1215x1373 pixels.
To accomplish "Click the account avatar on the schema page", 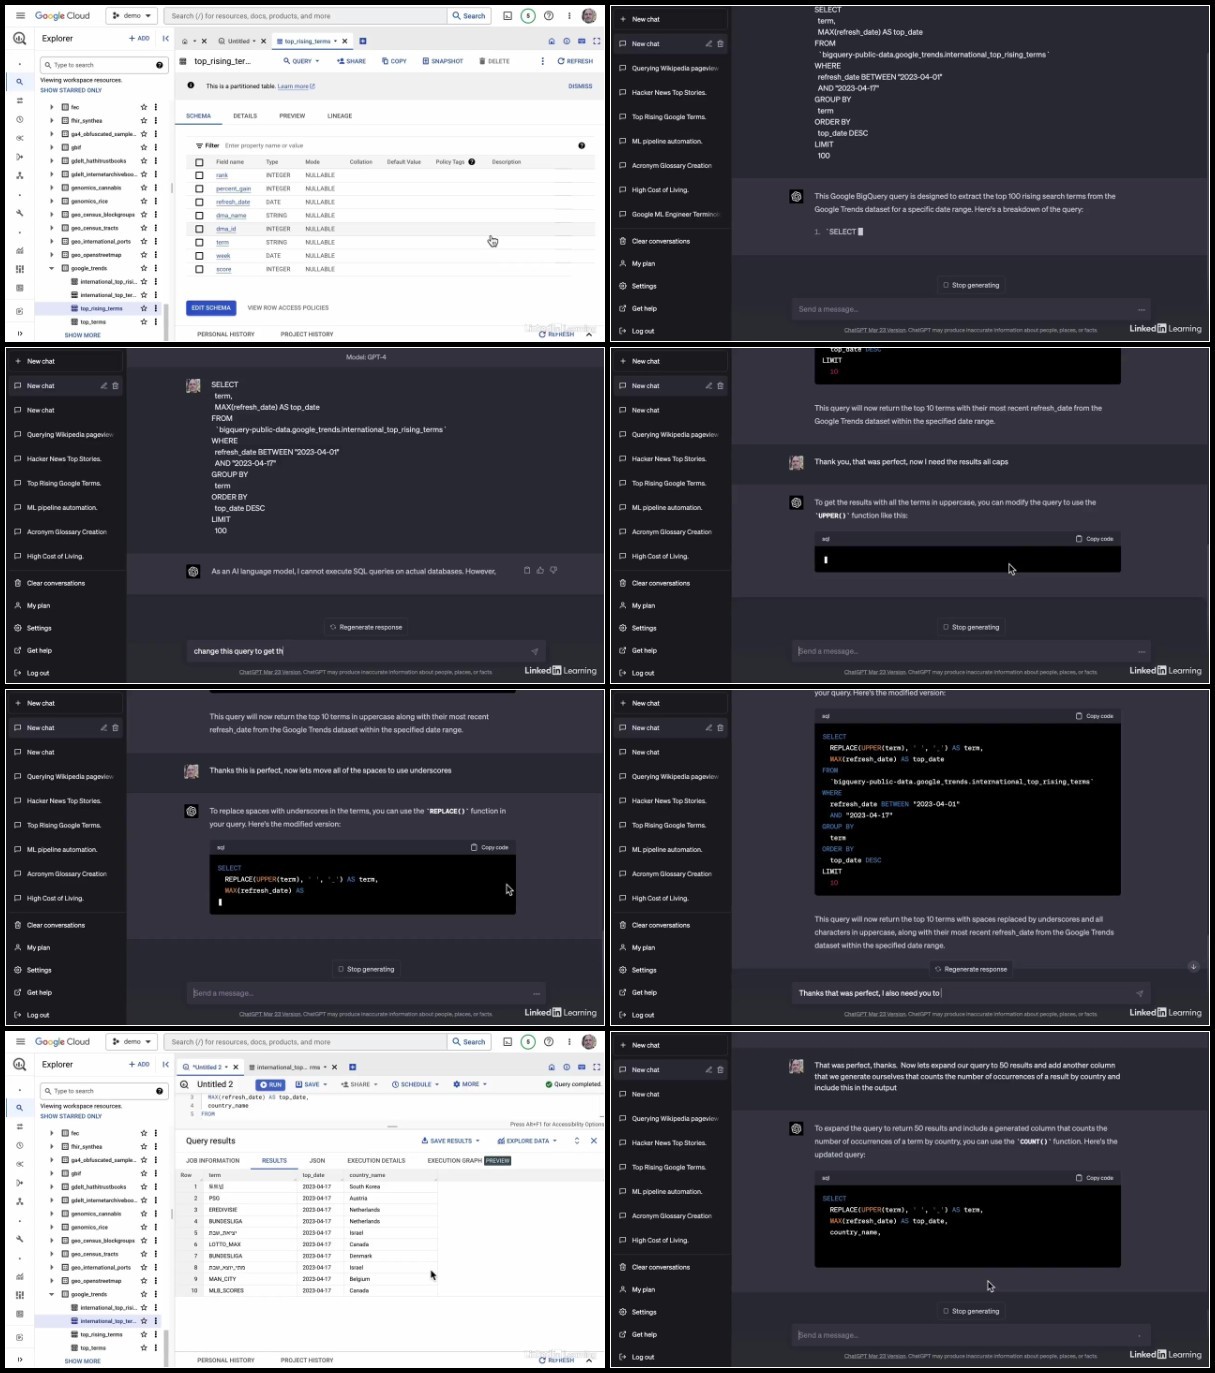I will coord(589,16).
